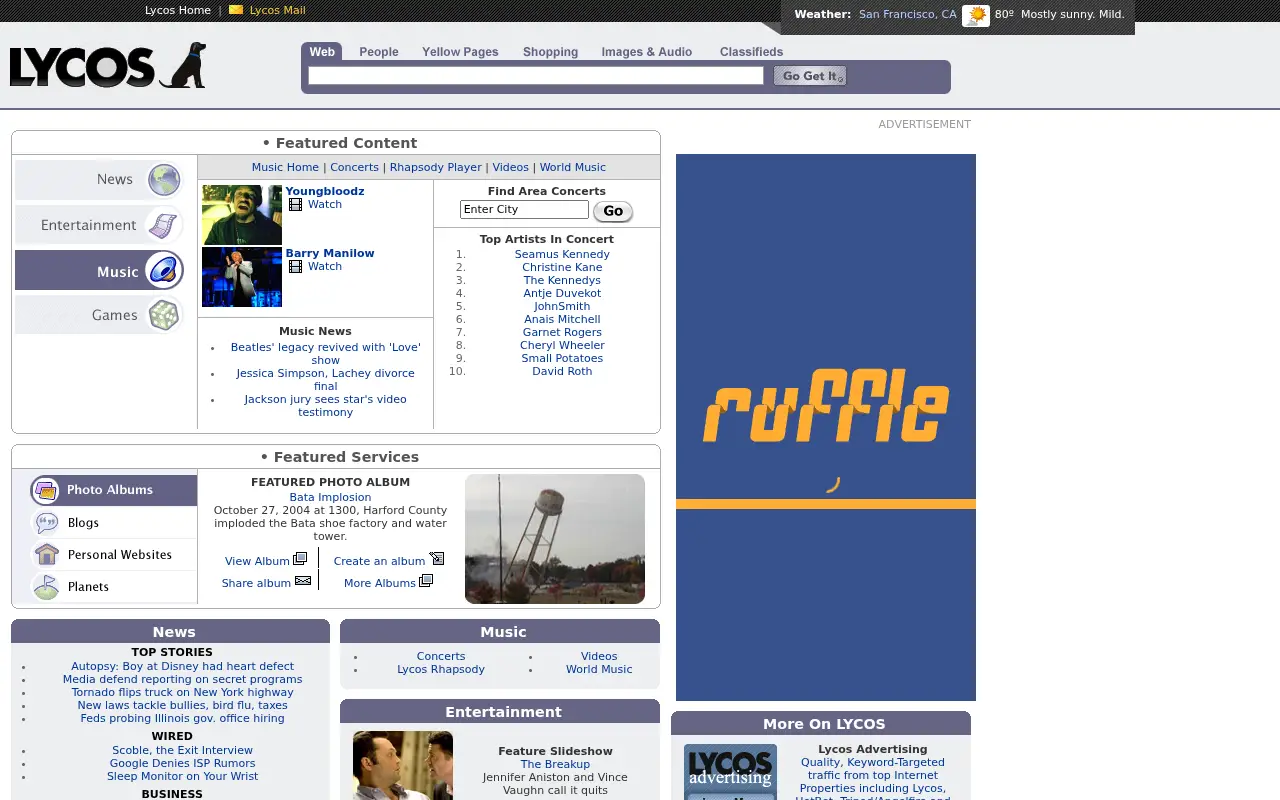The width and height of the screenshot is (1280, 800).
Task: Click film icon beside Barry Manilow Watch
Action: coord(295,267)
